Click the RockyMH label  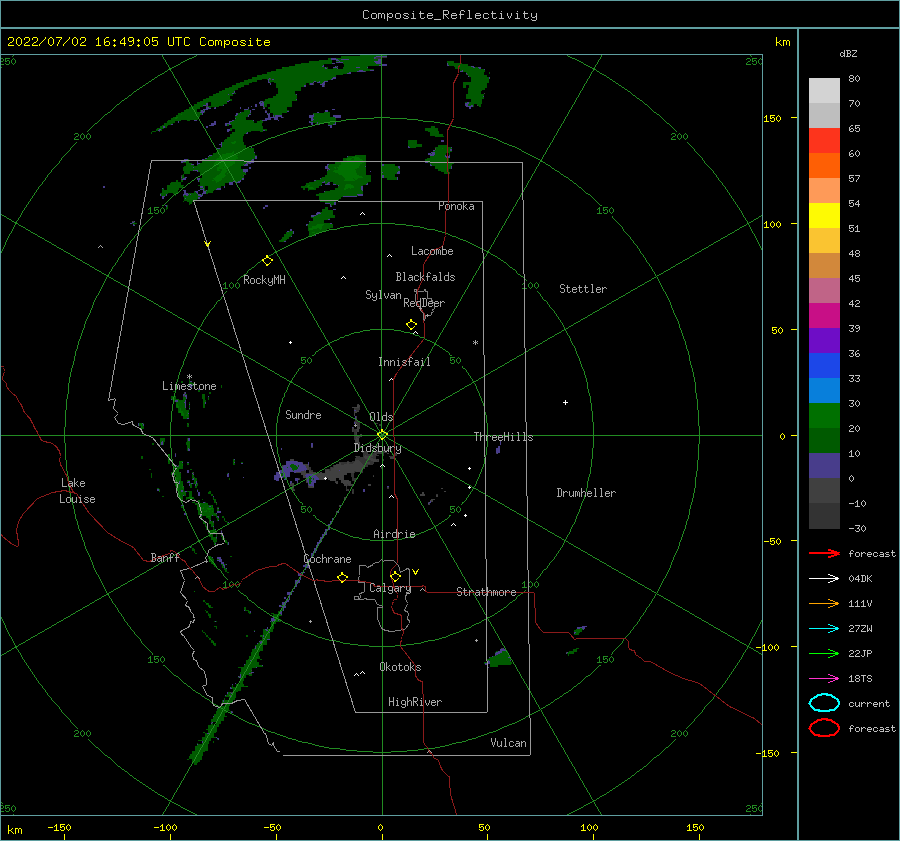[264, 280]
